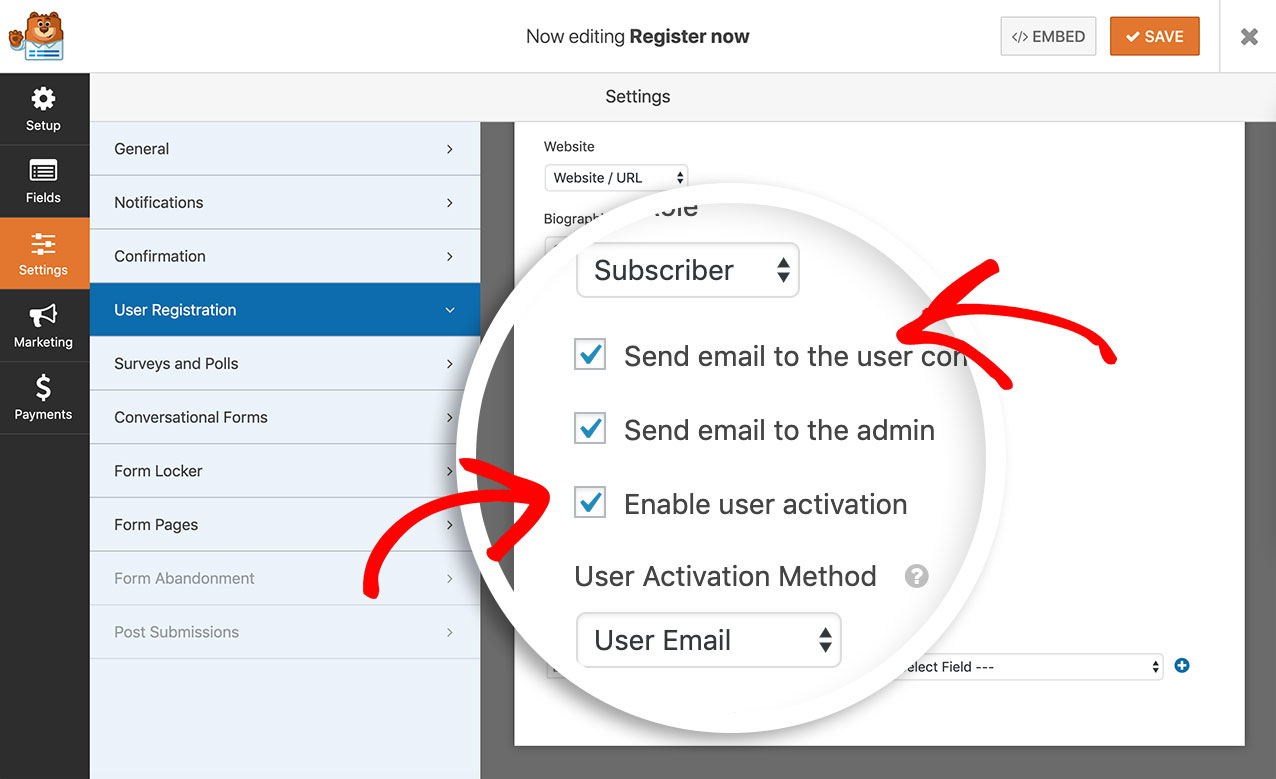Collapse User Registration chevron
This screenshot has height=779, width=1276.
click(450, 310)
